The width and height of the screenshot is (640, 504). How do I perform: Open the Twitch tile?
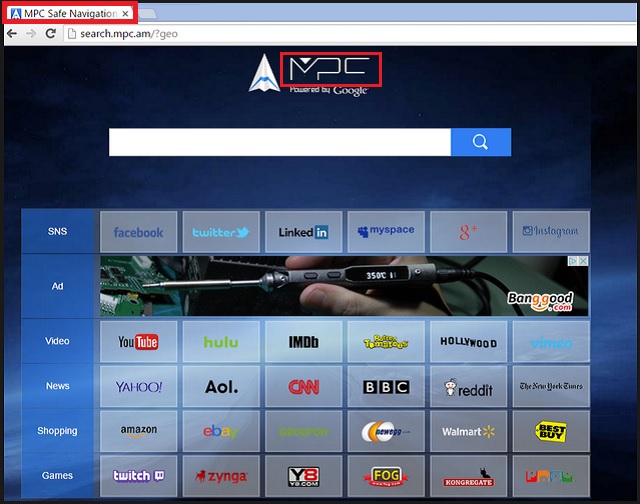(x=138, y=476)
